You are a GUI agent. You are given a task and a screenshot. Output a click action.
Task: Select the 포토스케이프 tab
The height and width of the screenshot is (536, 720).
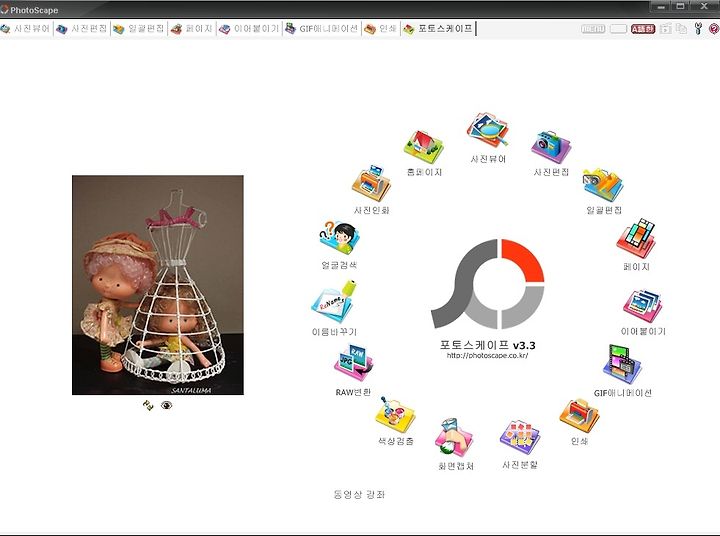439,29
